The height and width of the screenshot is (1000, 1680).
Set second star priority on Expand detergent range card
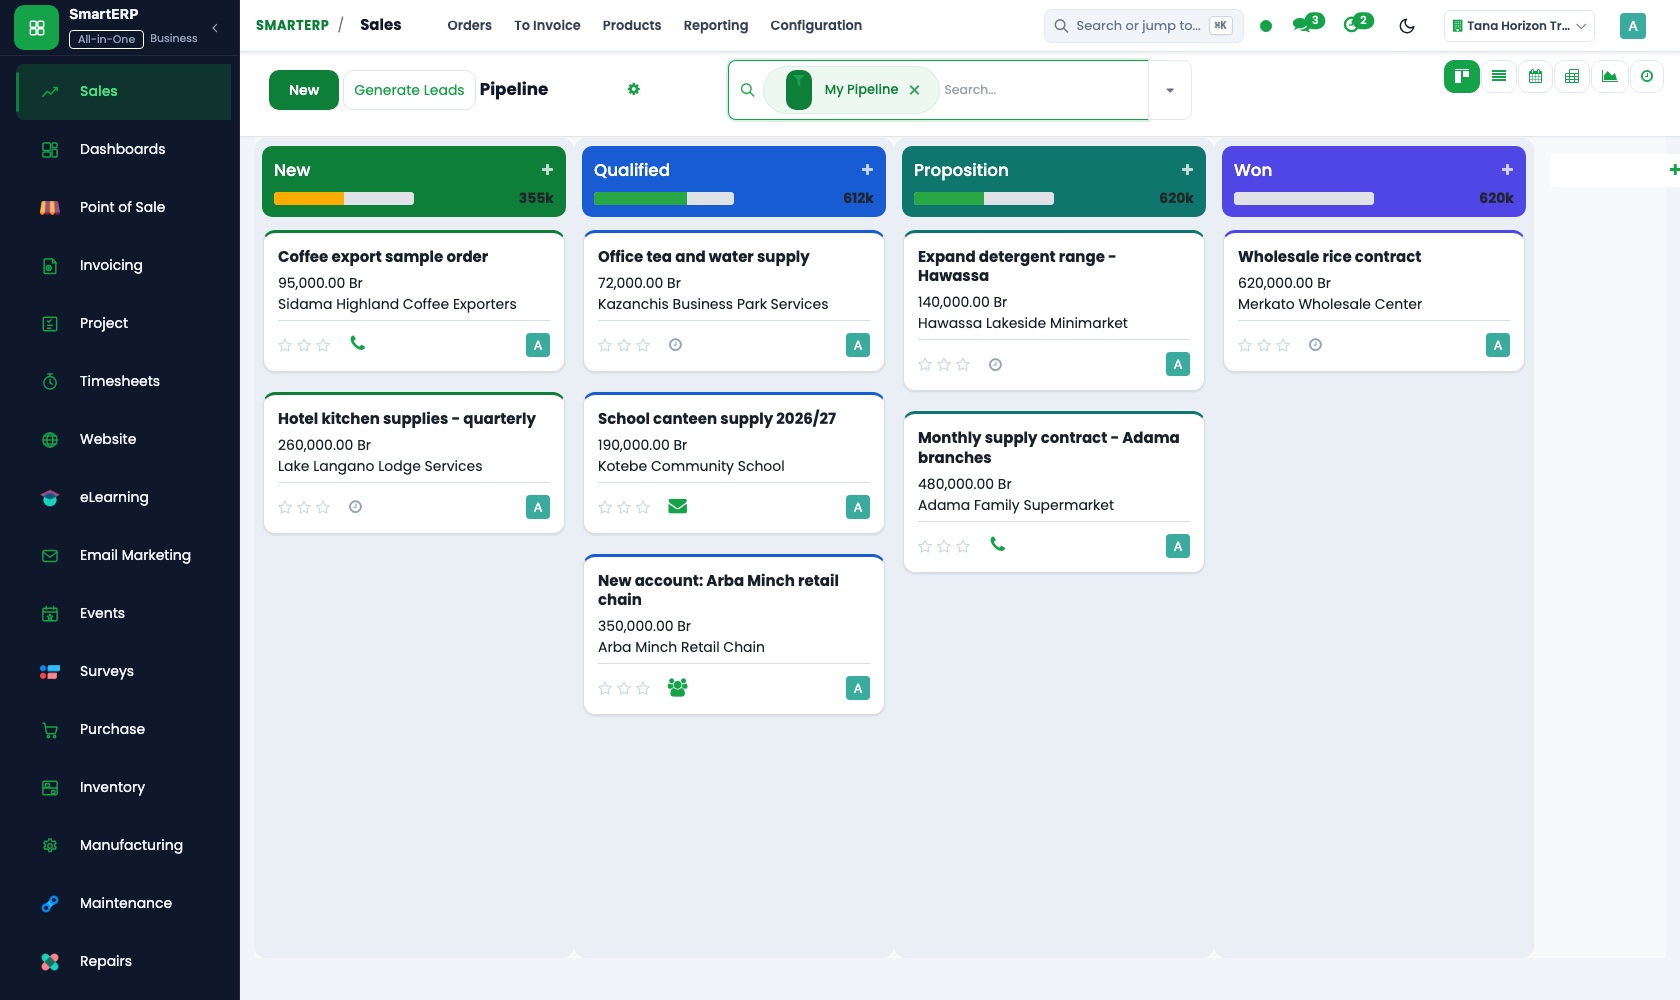pyautogui.click(x=944, y=364)
